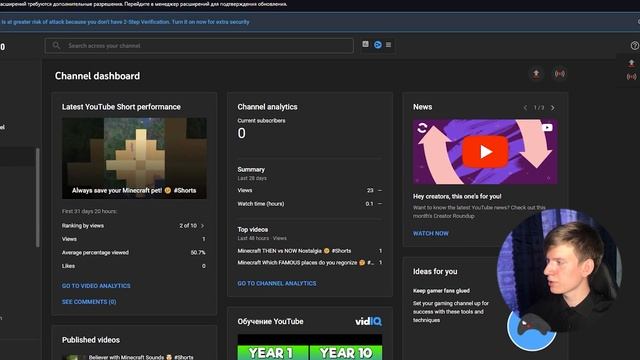Focus the 'Search across your channel' field

coord(199,46)
